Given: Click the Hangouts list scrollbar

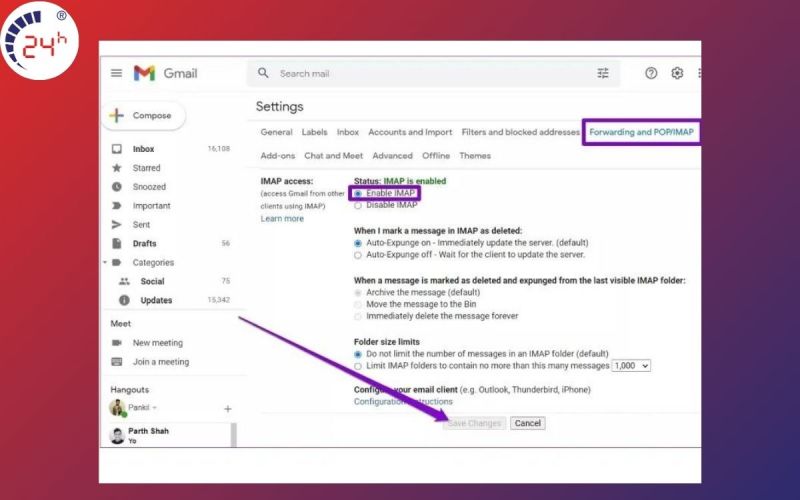Looking at the screenshot, I should pyautogui.click(x=234, y=435).
